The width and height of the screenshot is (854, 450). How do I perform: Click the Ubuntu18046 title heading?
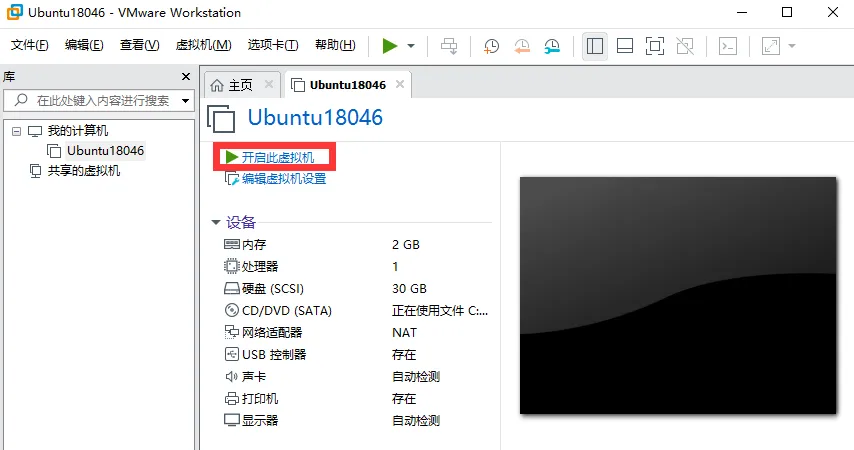coord(315,118)
